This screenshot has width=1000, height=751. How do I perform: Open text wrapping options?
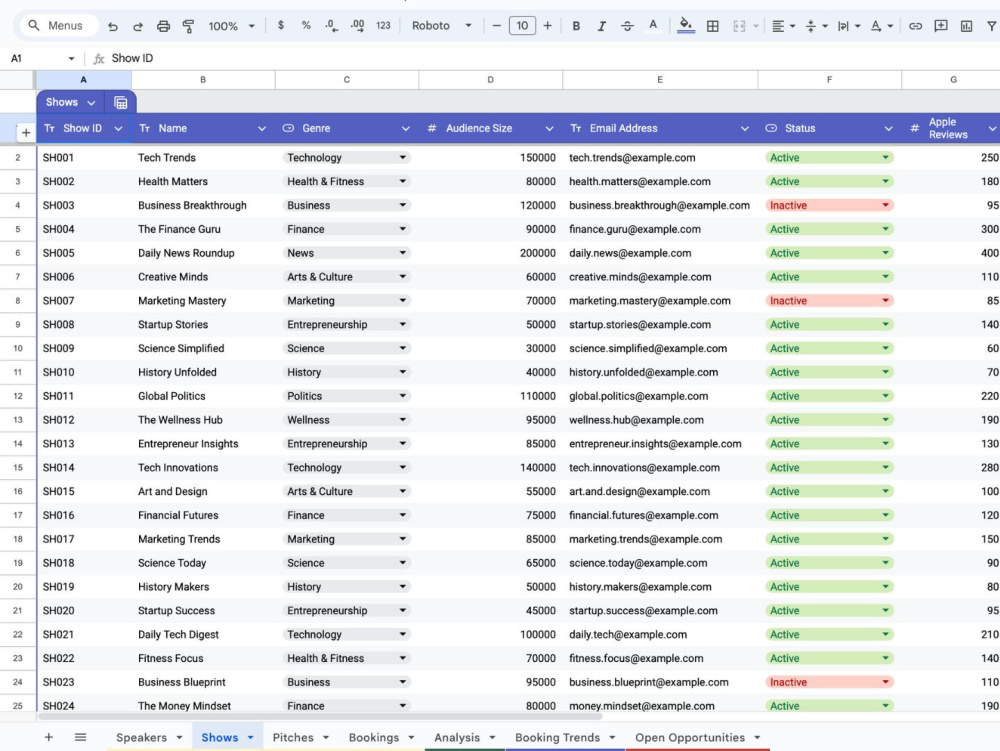click(x=848, y=26)
